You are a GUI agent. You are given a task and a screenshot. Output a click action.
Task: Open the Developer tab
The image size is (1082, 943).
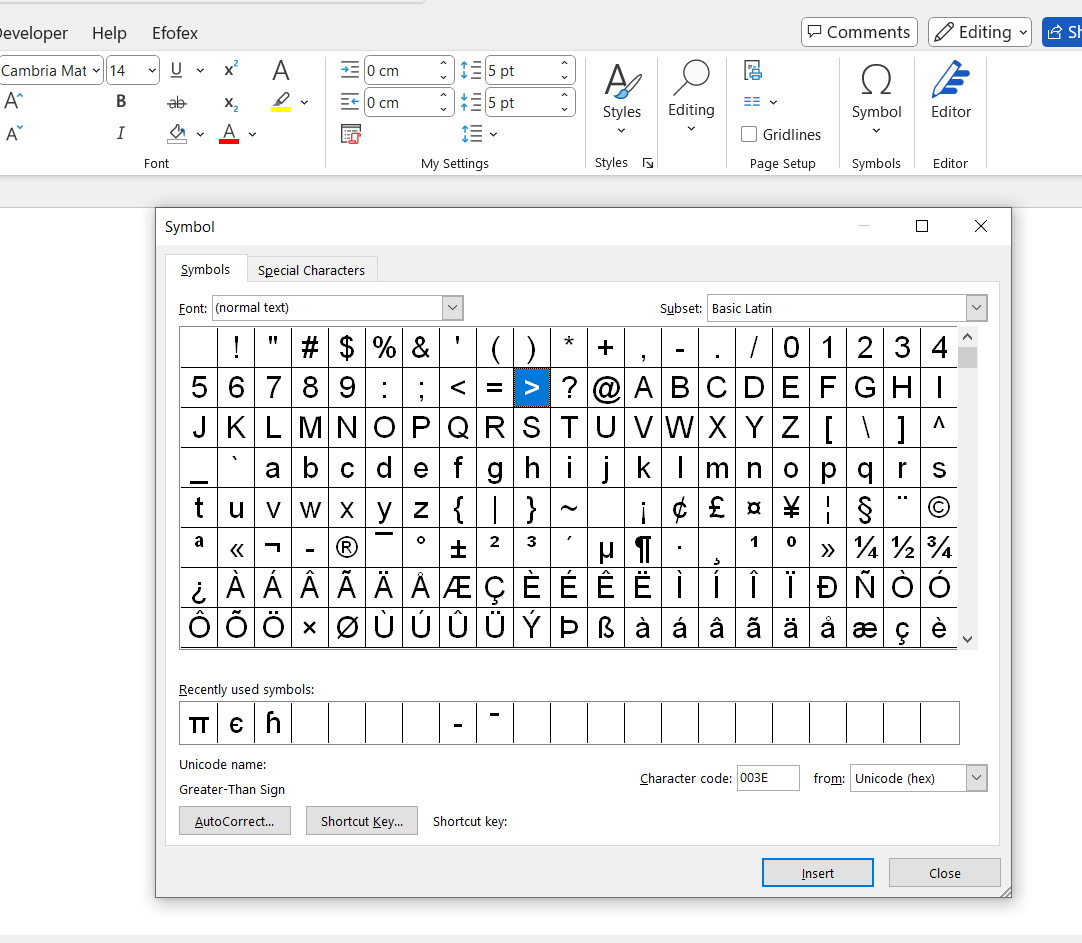pos(33,32)
